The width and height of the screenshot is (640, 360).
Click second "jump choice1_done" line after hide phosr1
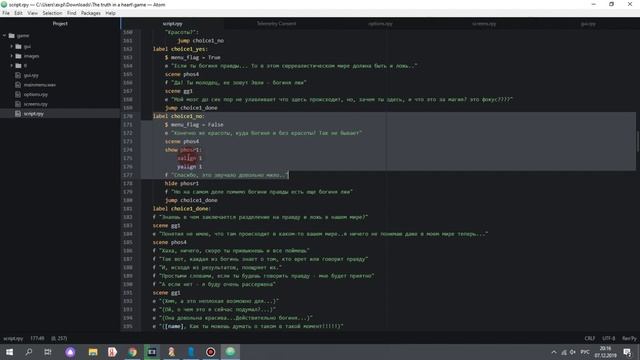(191, 200)
